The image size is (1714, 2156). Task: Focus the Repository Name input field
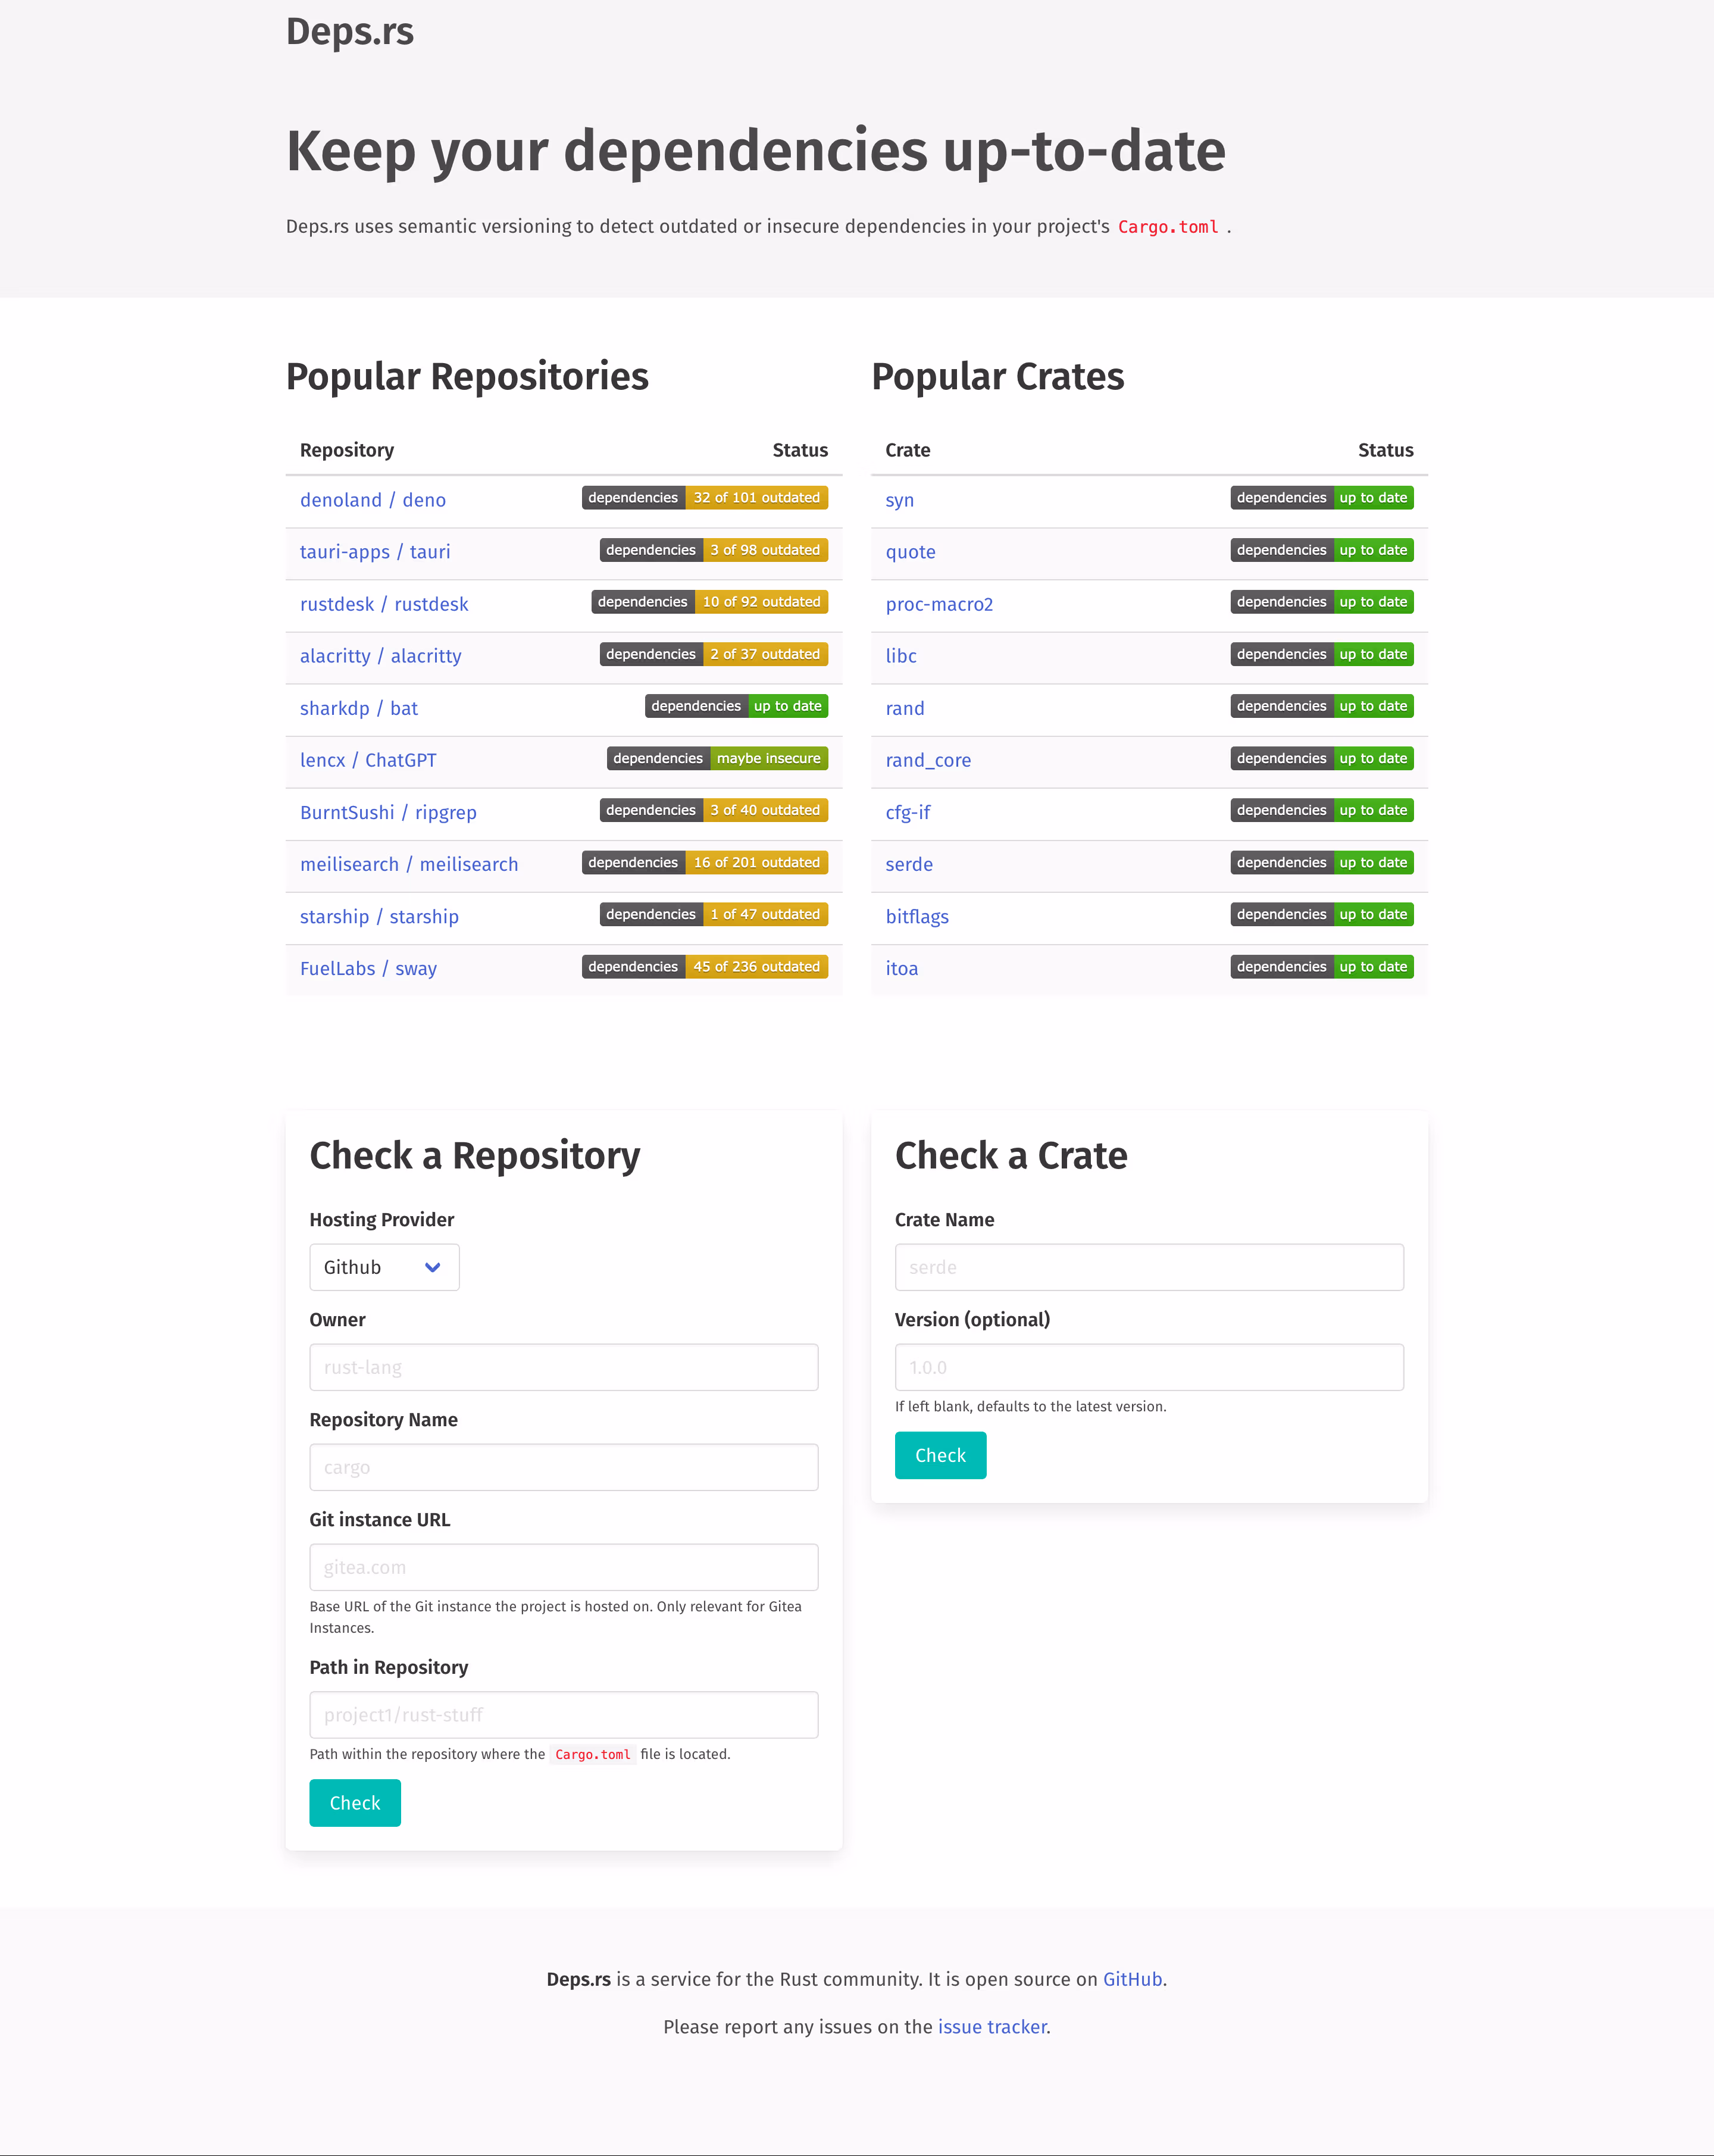tap(564, 1467)
